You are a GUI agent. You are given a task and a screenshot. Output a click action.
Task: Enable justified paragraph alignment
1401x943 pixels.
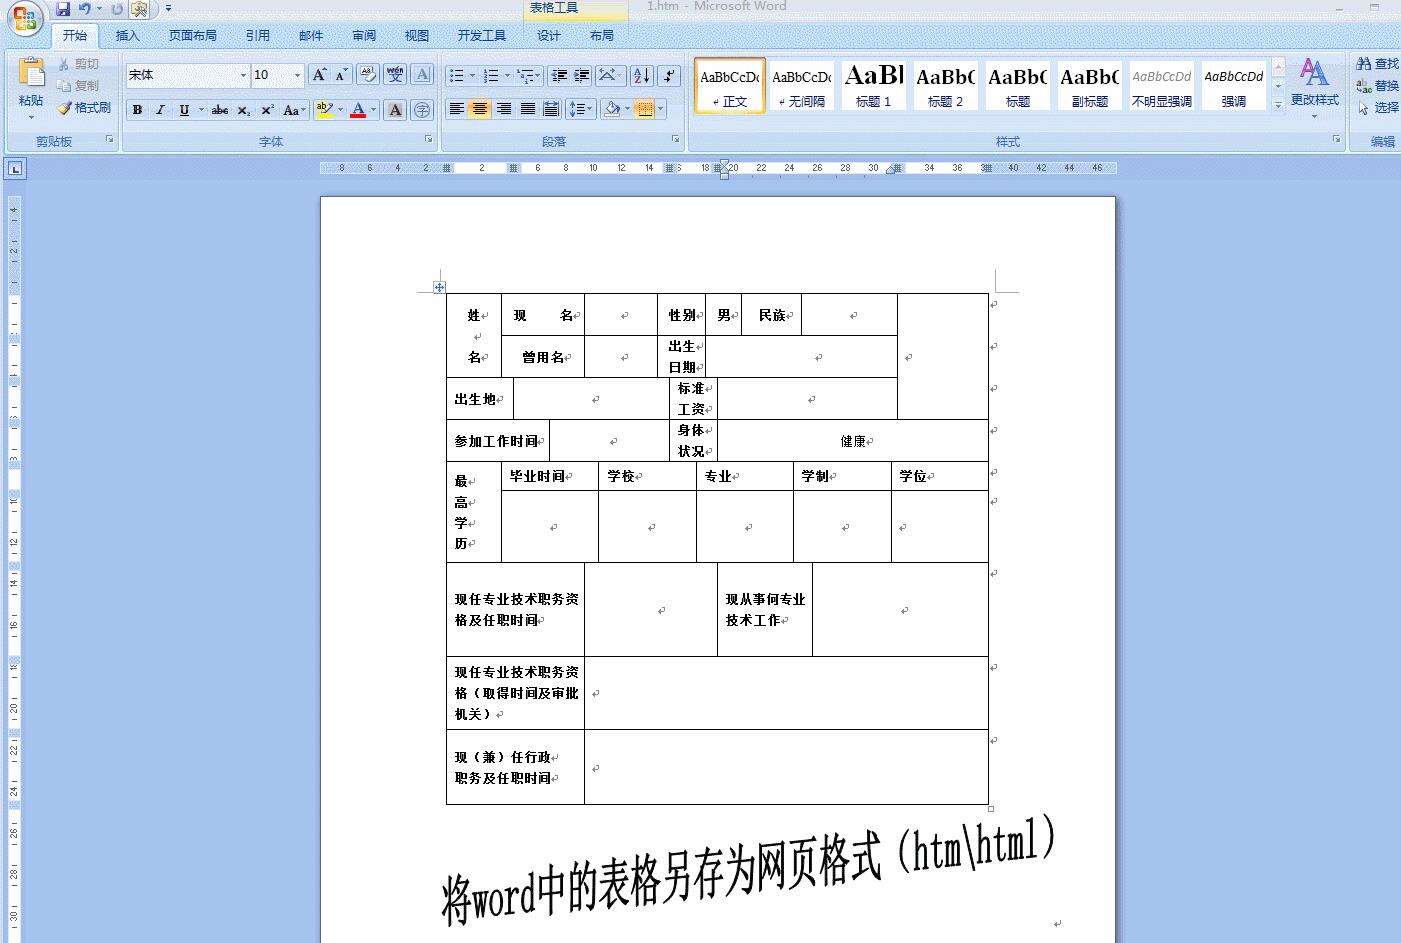(527, 109)
